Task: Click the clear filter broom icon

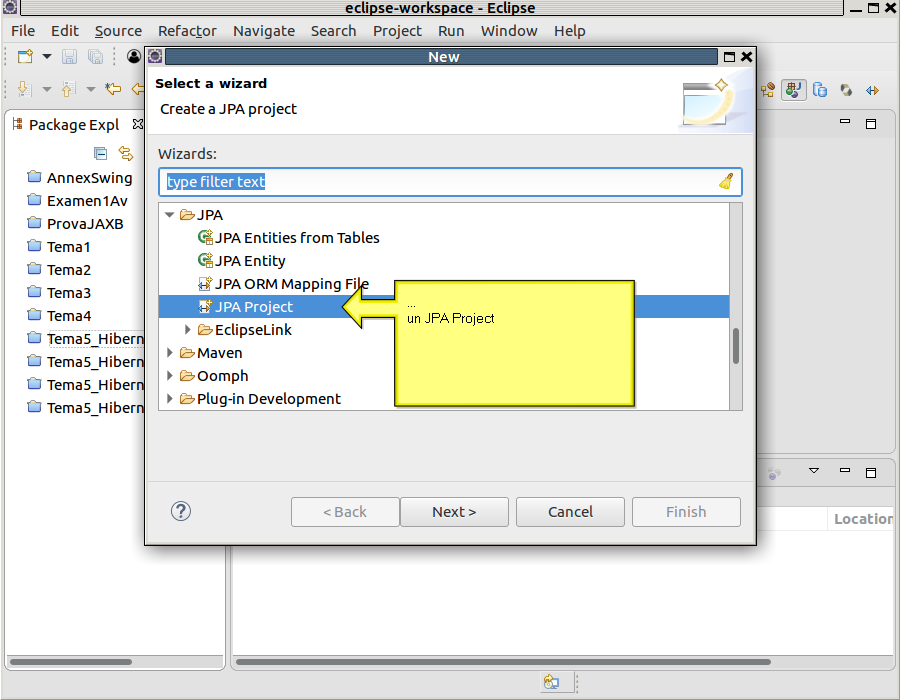Action: (x=726, y=182)
